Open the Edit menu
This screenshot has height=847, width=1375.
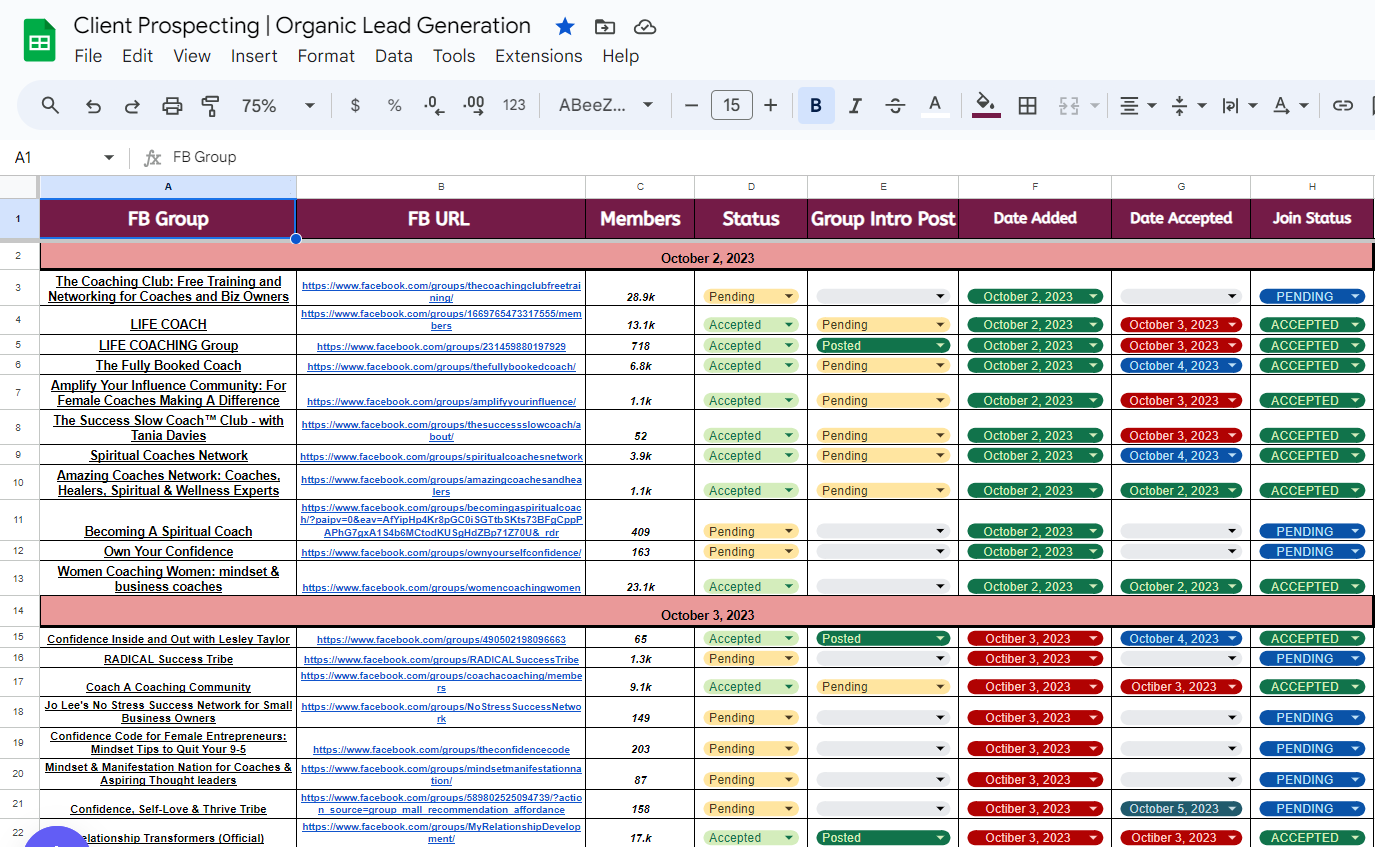[x=137, y=56]
